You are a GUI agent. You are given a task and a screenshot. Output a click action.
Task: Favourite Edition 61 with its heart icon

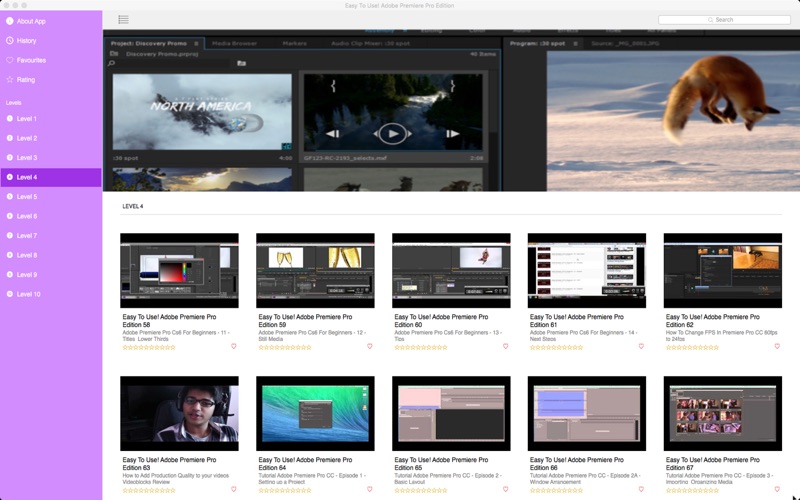tap(641, 346)
